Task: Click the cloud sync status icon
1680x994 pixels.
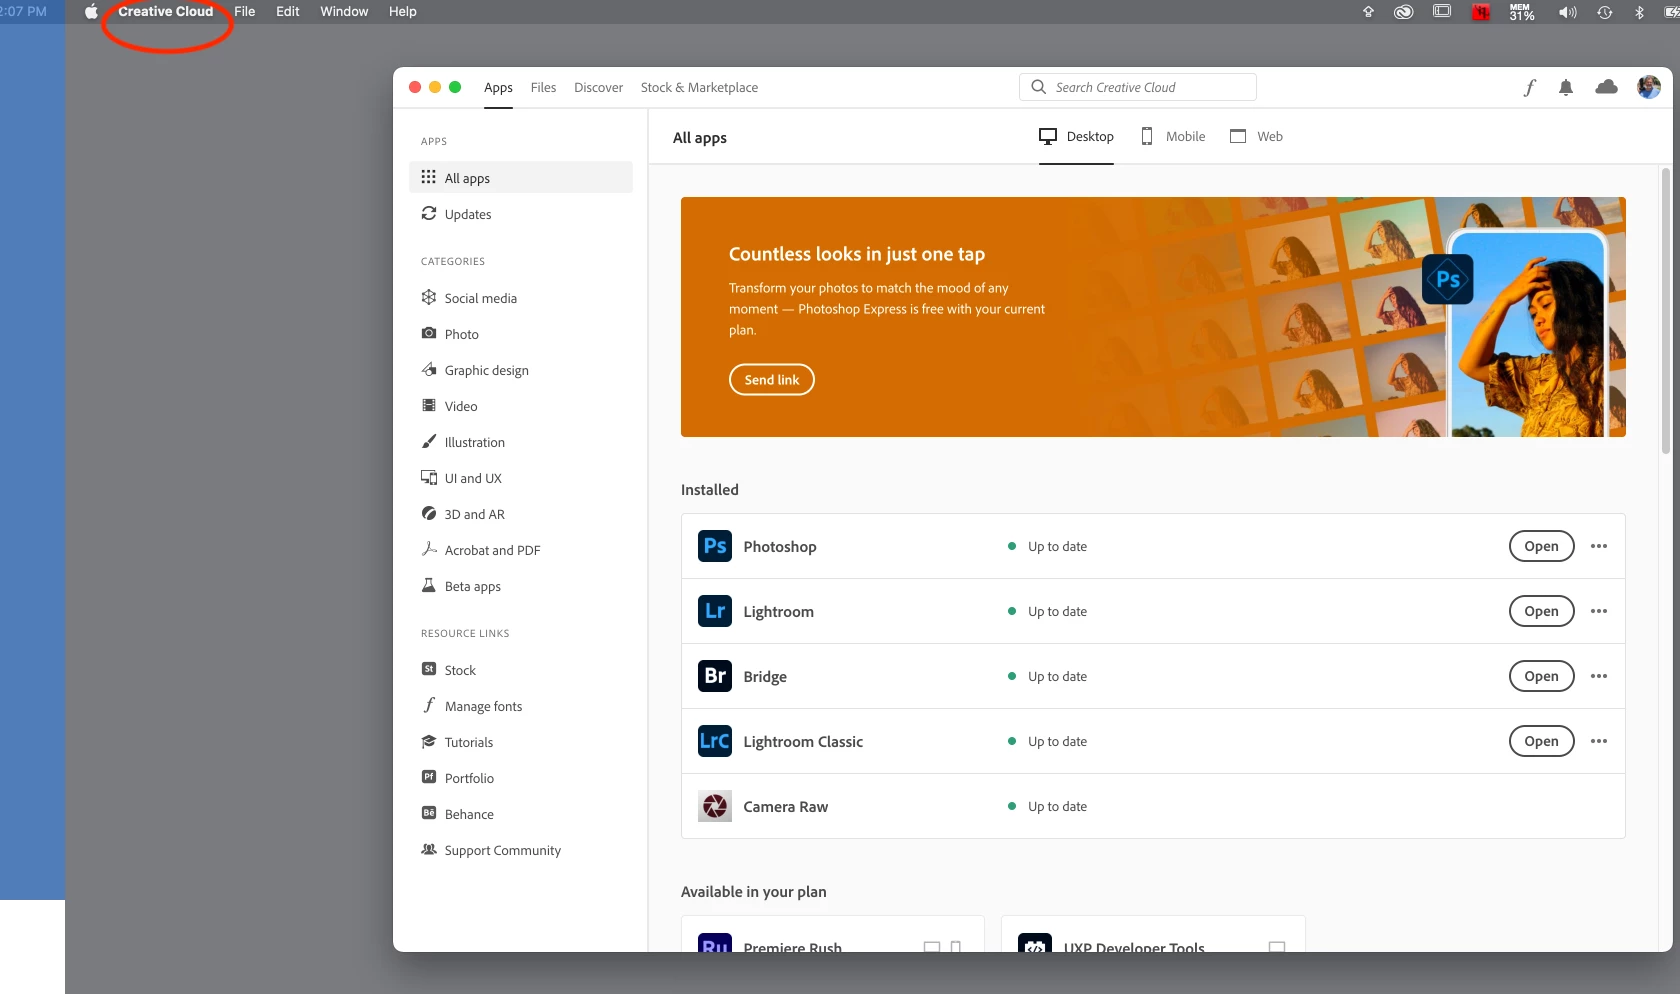Action: coord(1607,87)
